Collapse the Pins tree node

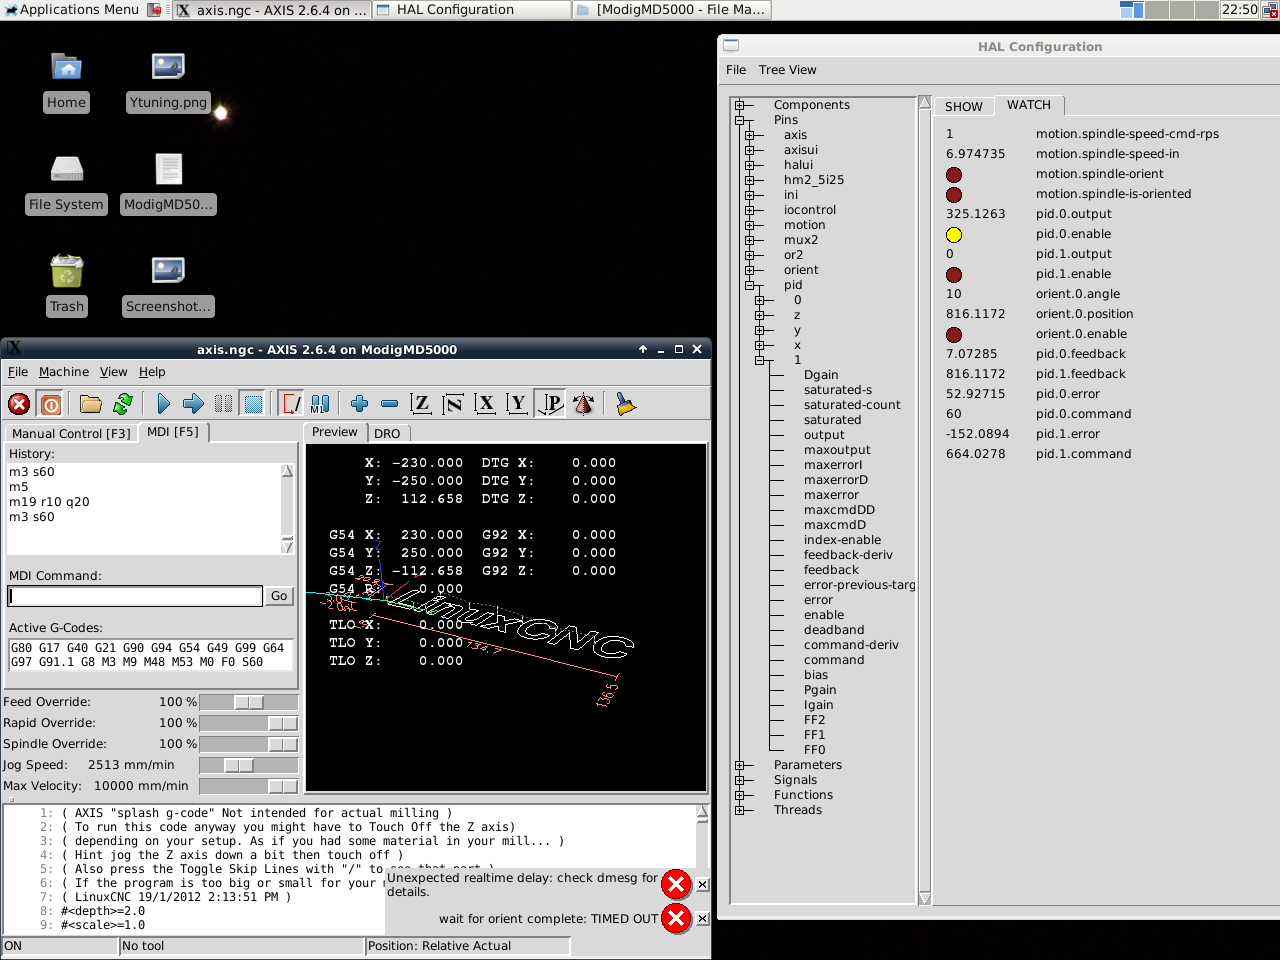(740, 120)
